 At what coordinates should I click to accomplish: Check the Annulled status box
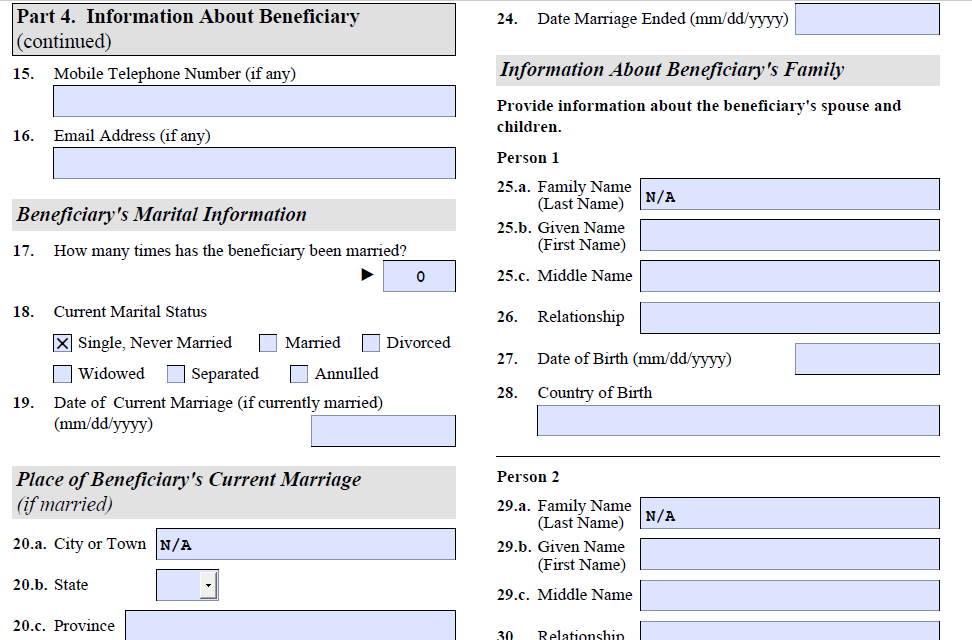(x=299, y=374)
